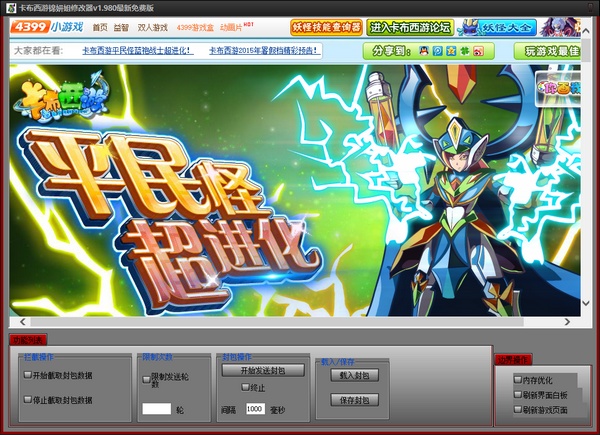This screenshot has height=435, width=600.
Task: Open 妖怪技能查询器 skill lookup
Action: pos(326,28)
